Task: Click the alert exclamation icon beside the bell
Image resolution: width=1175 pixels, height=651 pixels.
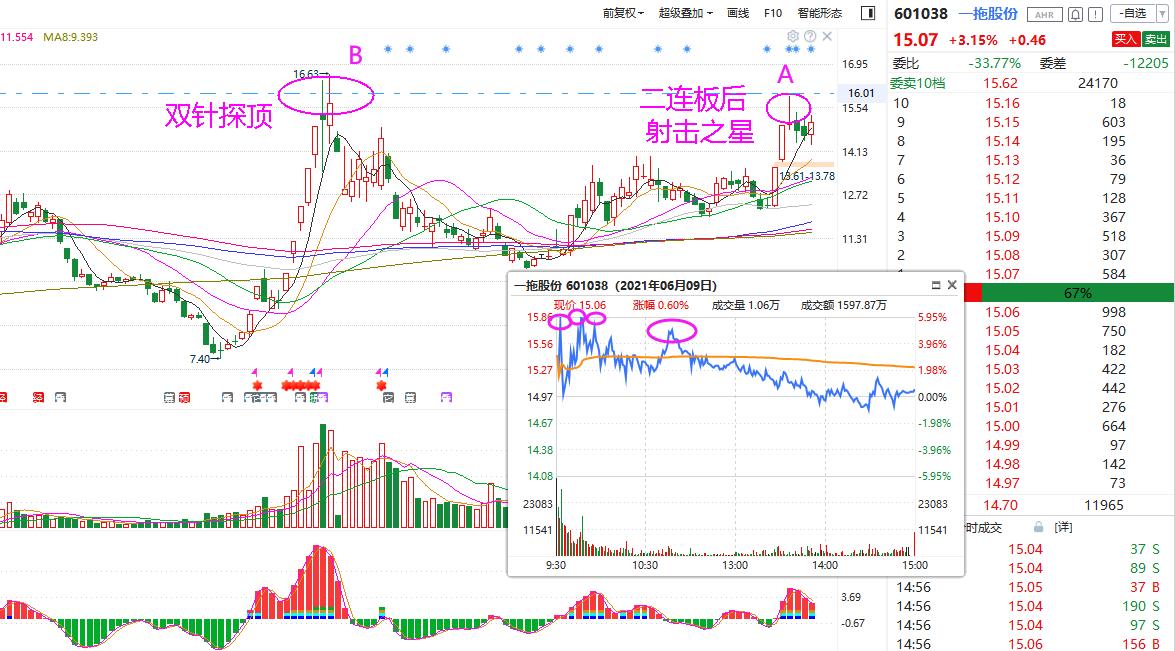Action: [x=1095, y=14]
